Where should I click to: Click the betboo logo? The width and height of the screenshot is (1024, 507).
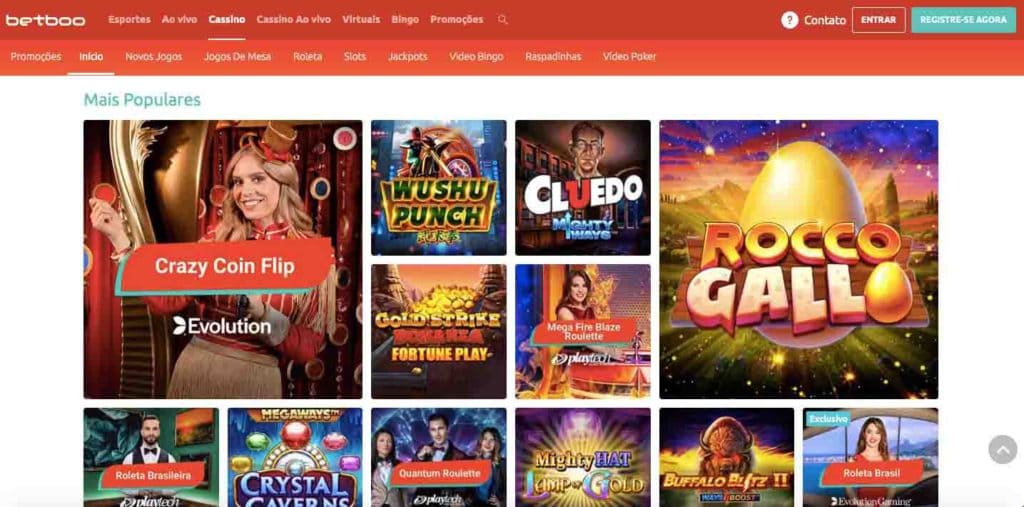pyautogui.click(x=46, y=20)
